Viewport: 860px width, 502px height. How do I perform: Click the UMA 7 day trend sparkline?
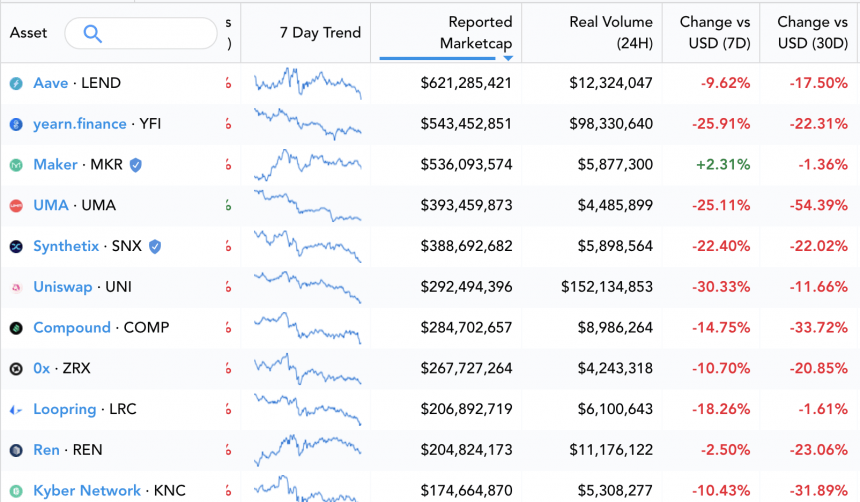click(x=307, y=205)
